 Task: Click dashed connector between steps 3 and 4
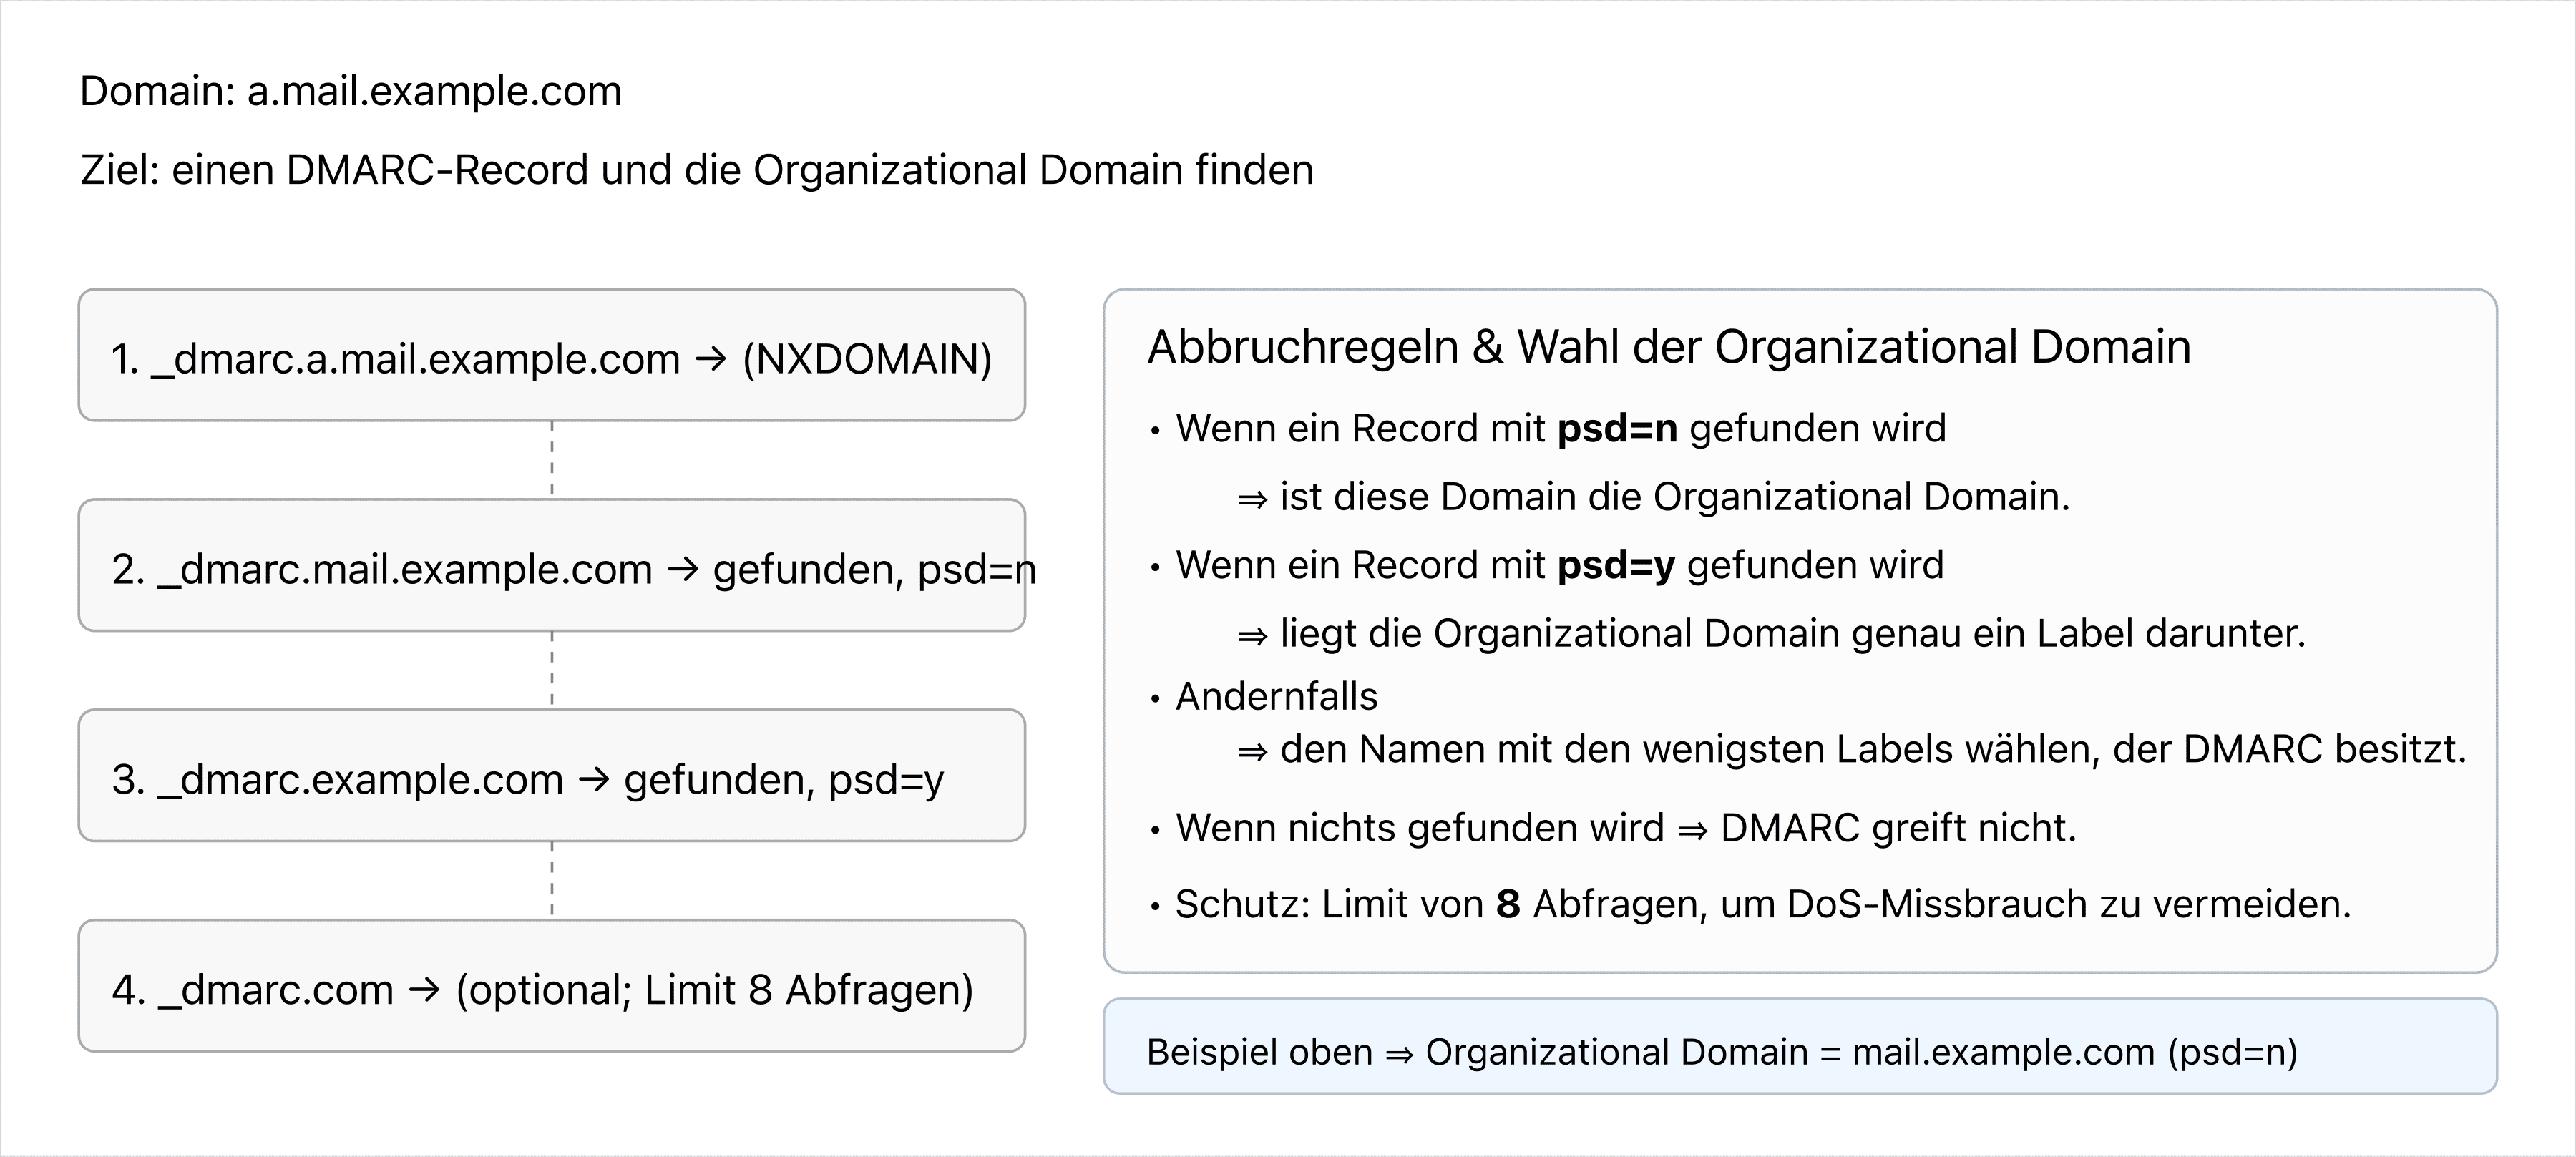click(552, 879)
